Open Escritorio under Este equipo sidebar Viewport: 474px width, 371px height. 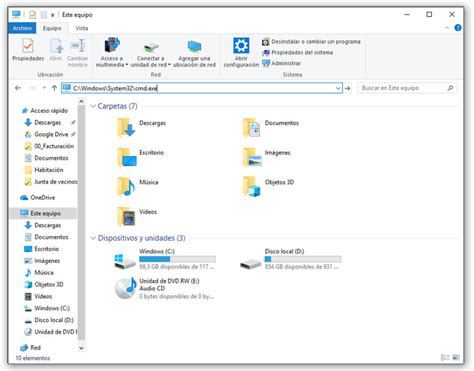pyautogui.click(x=42, y=249)
